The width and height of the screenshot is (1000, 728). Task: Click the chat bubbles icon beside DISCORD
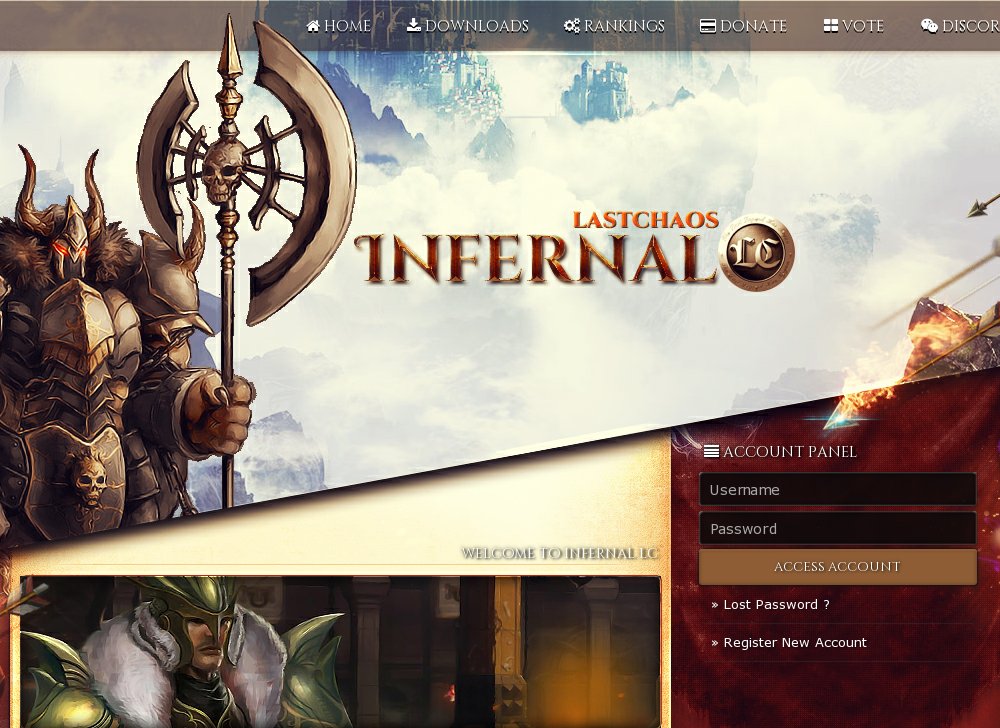928,26
